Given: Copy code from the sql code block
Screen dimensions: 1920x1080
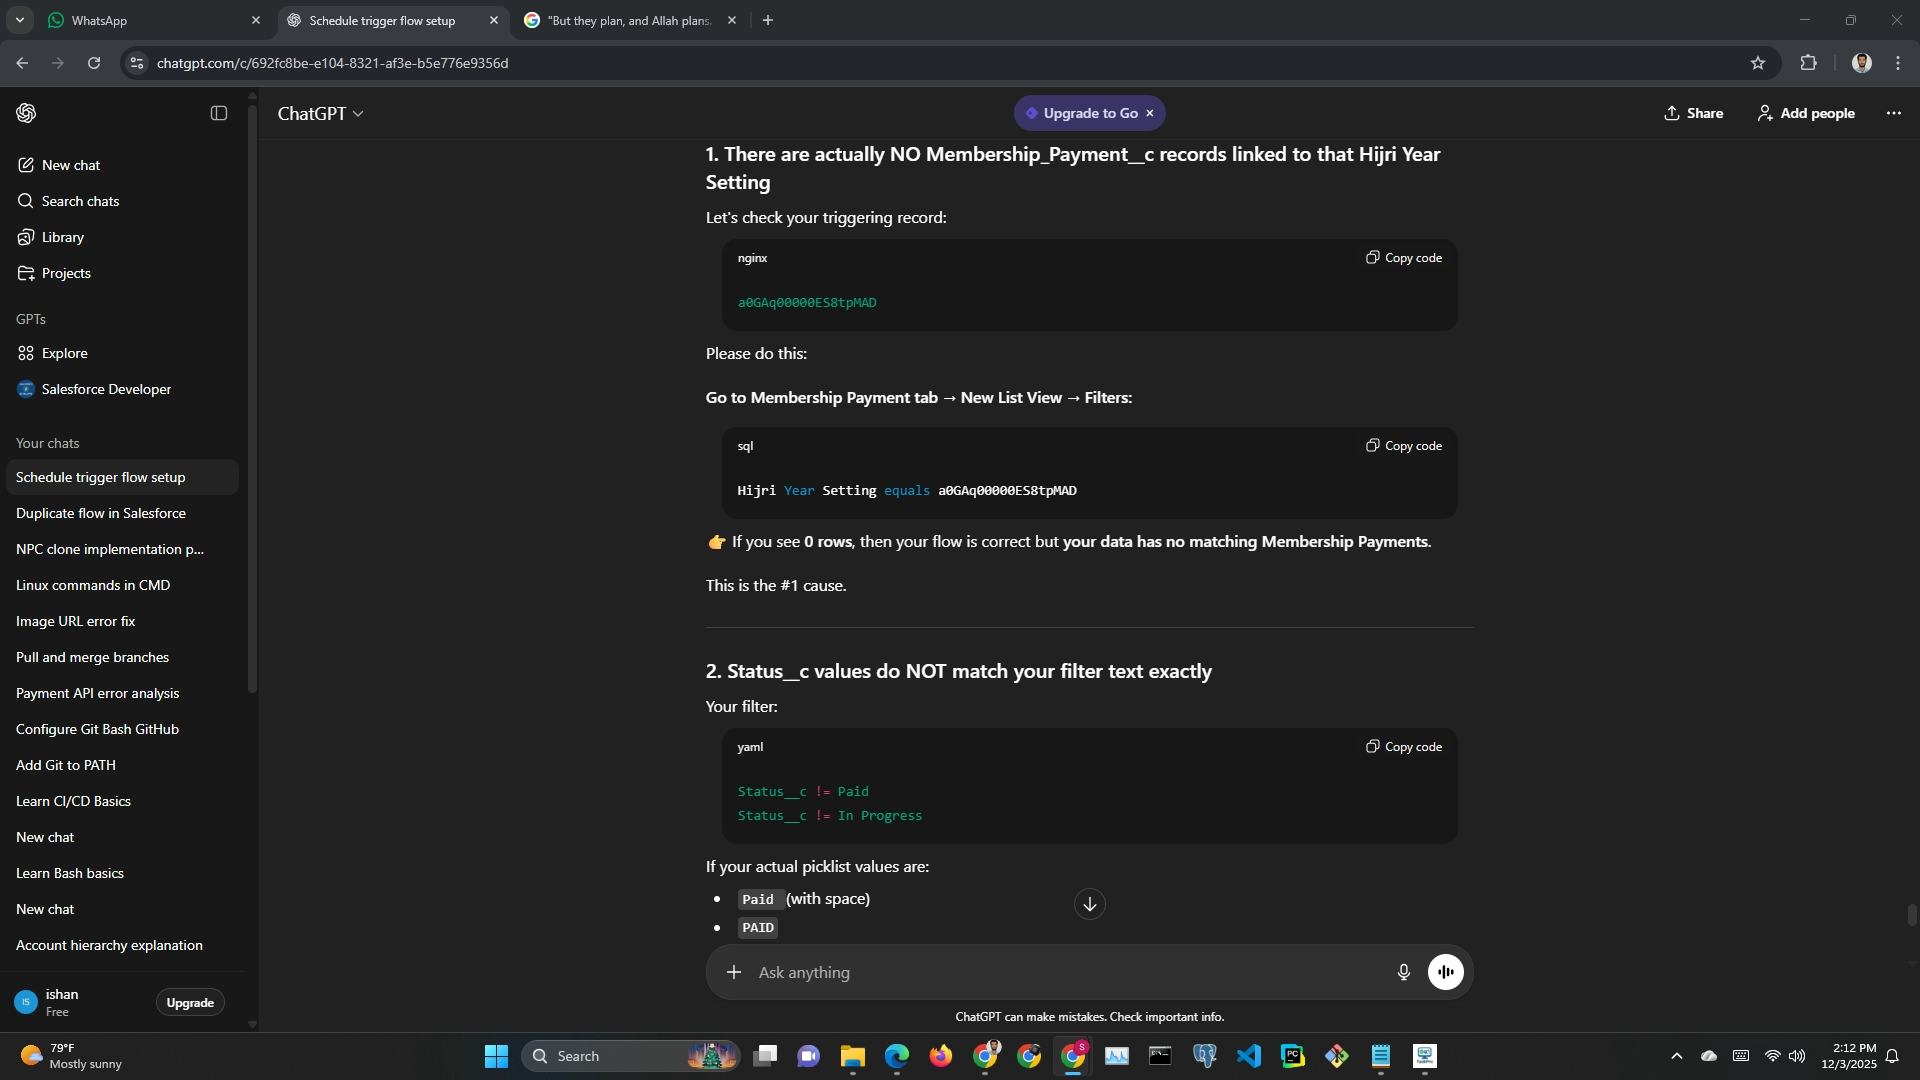Looking at the screenshot, I should pyautogui.click(x=1404, y=446).
